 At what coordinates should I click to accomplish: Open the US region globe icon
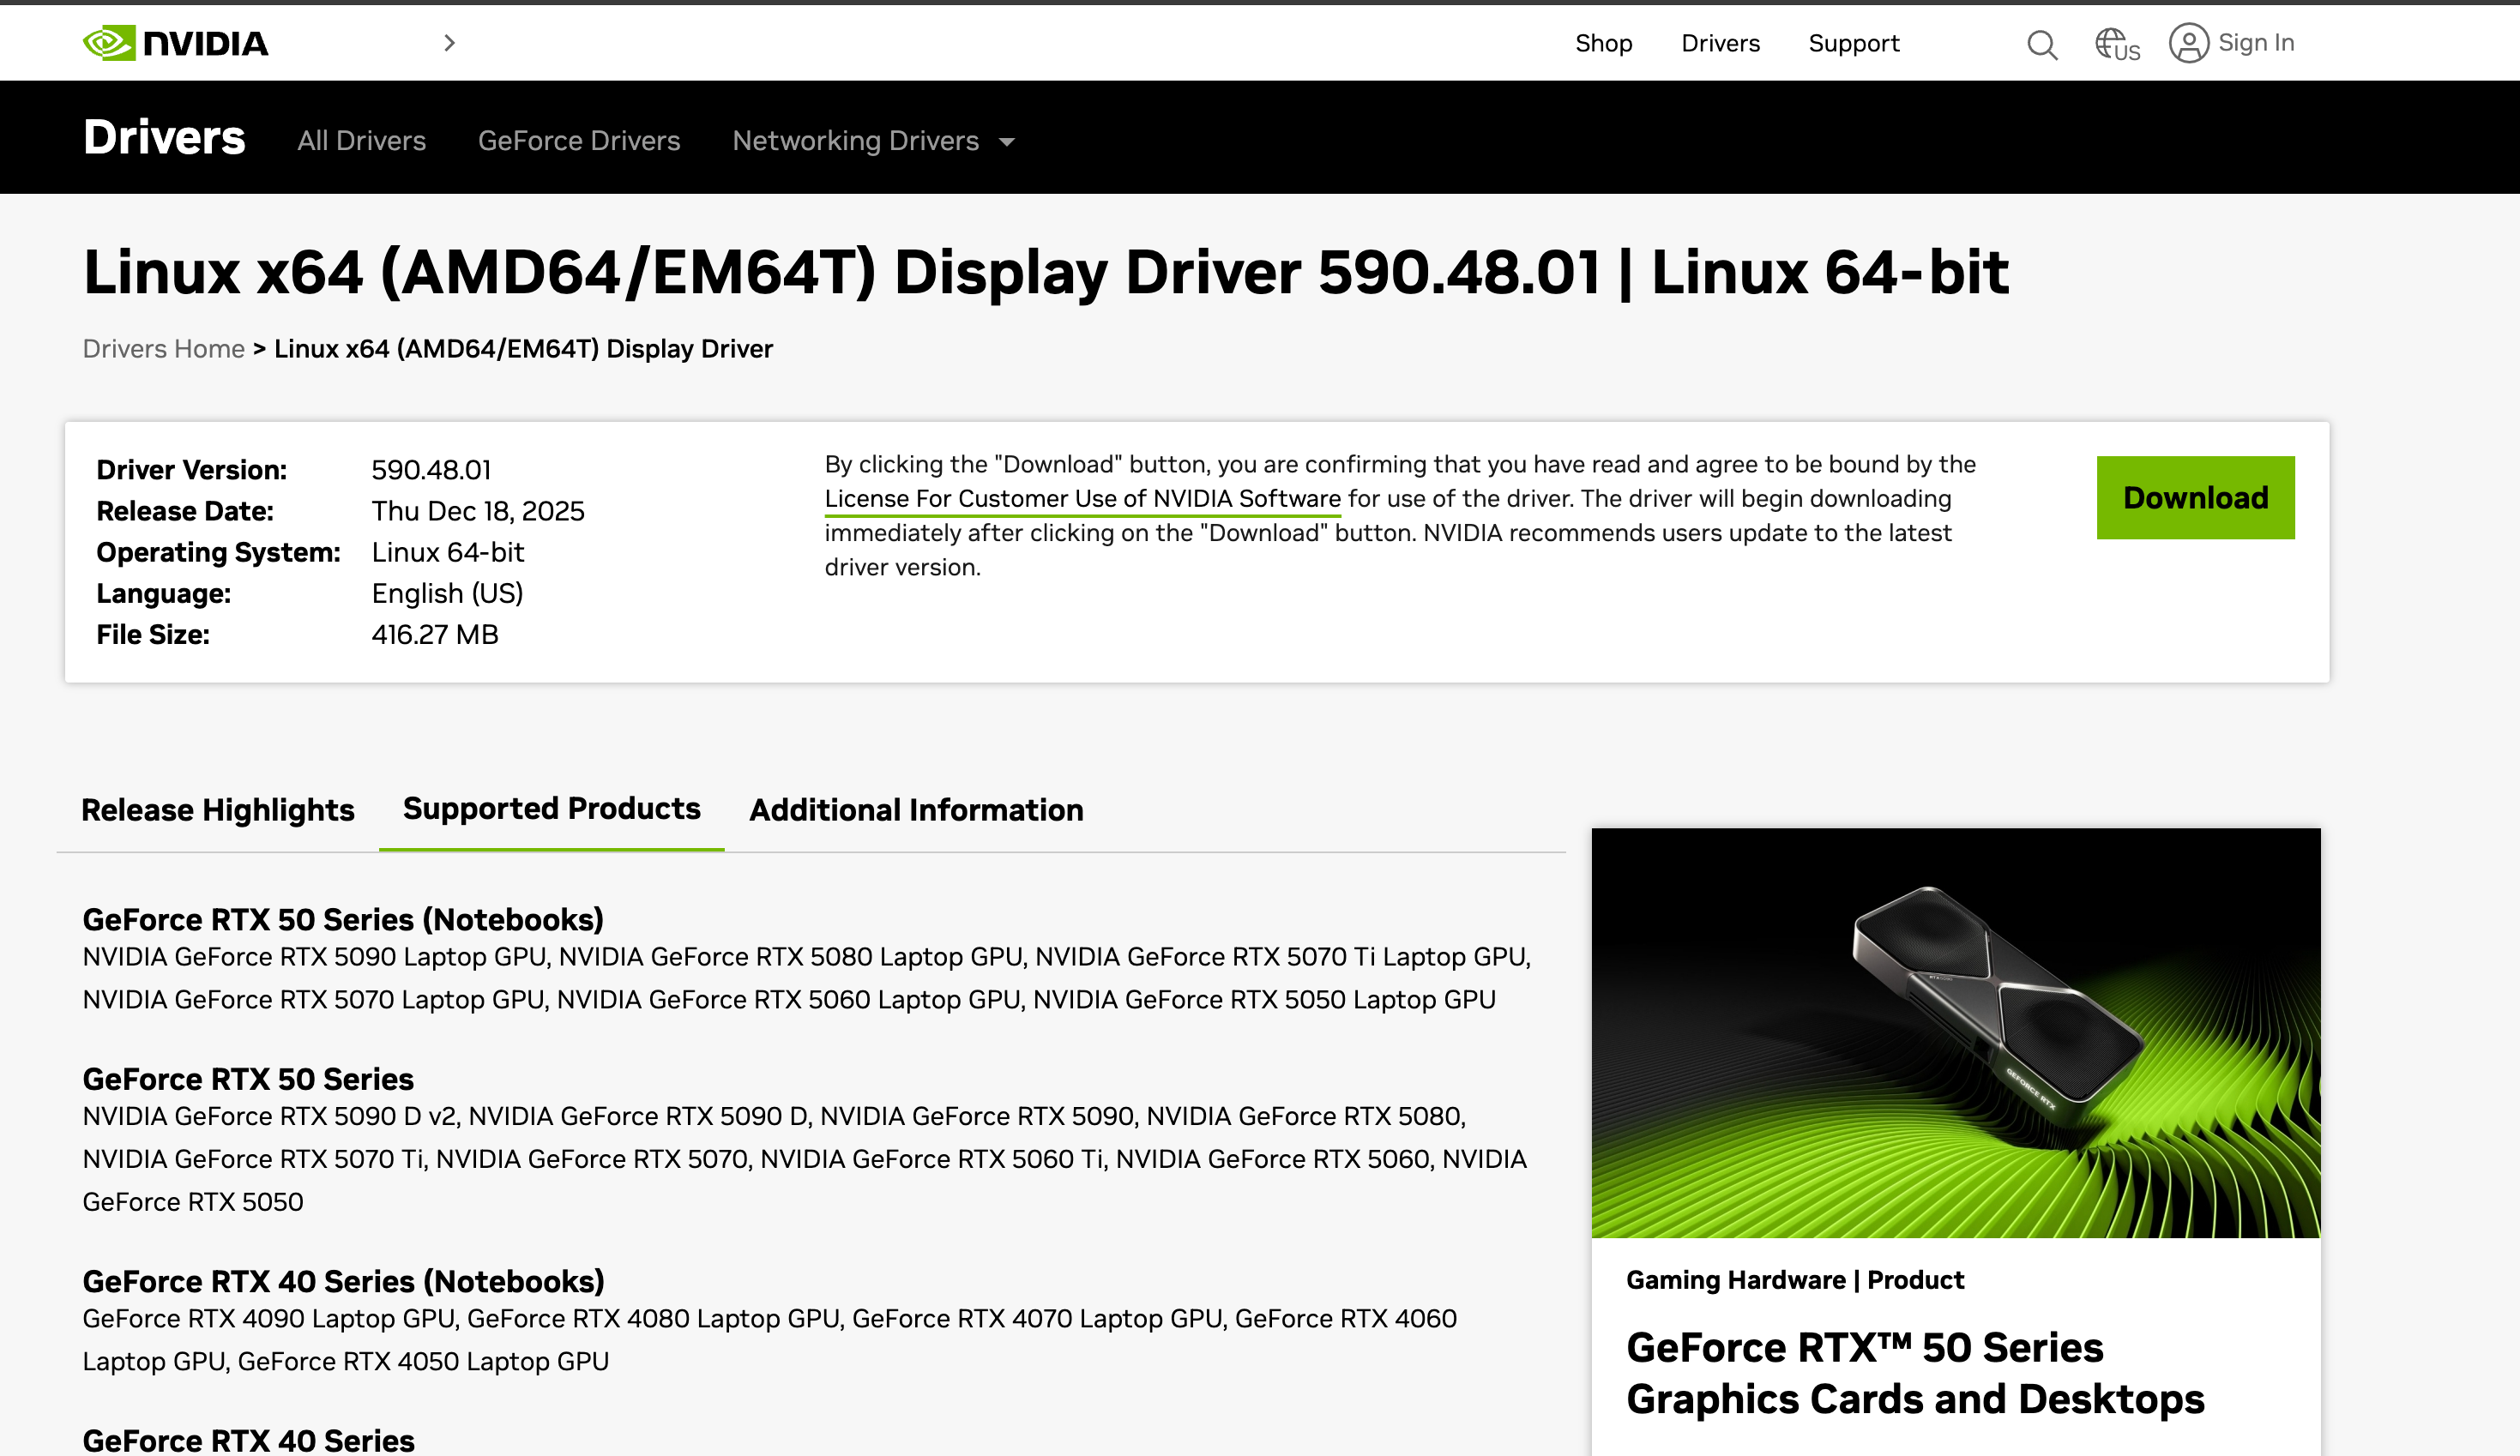click(x=2116, y=44)
